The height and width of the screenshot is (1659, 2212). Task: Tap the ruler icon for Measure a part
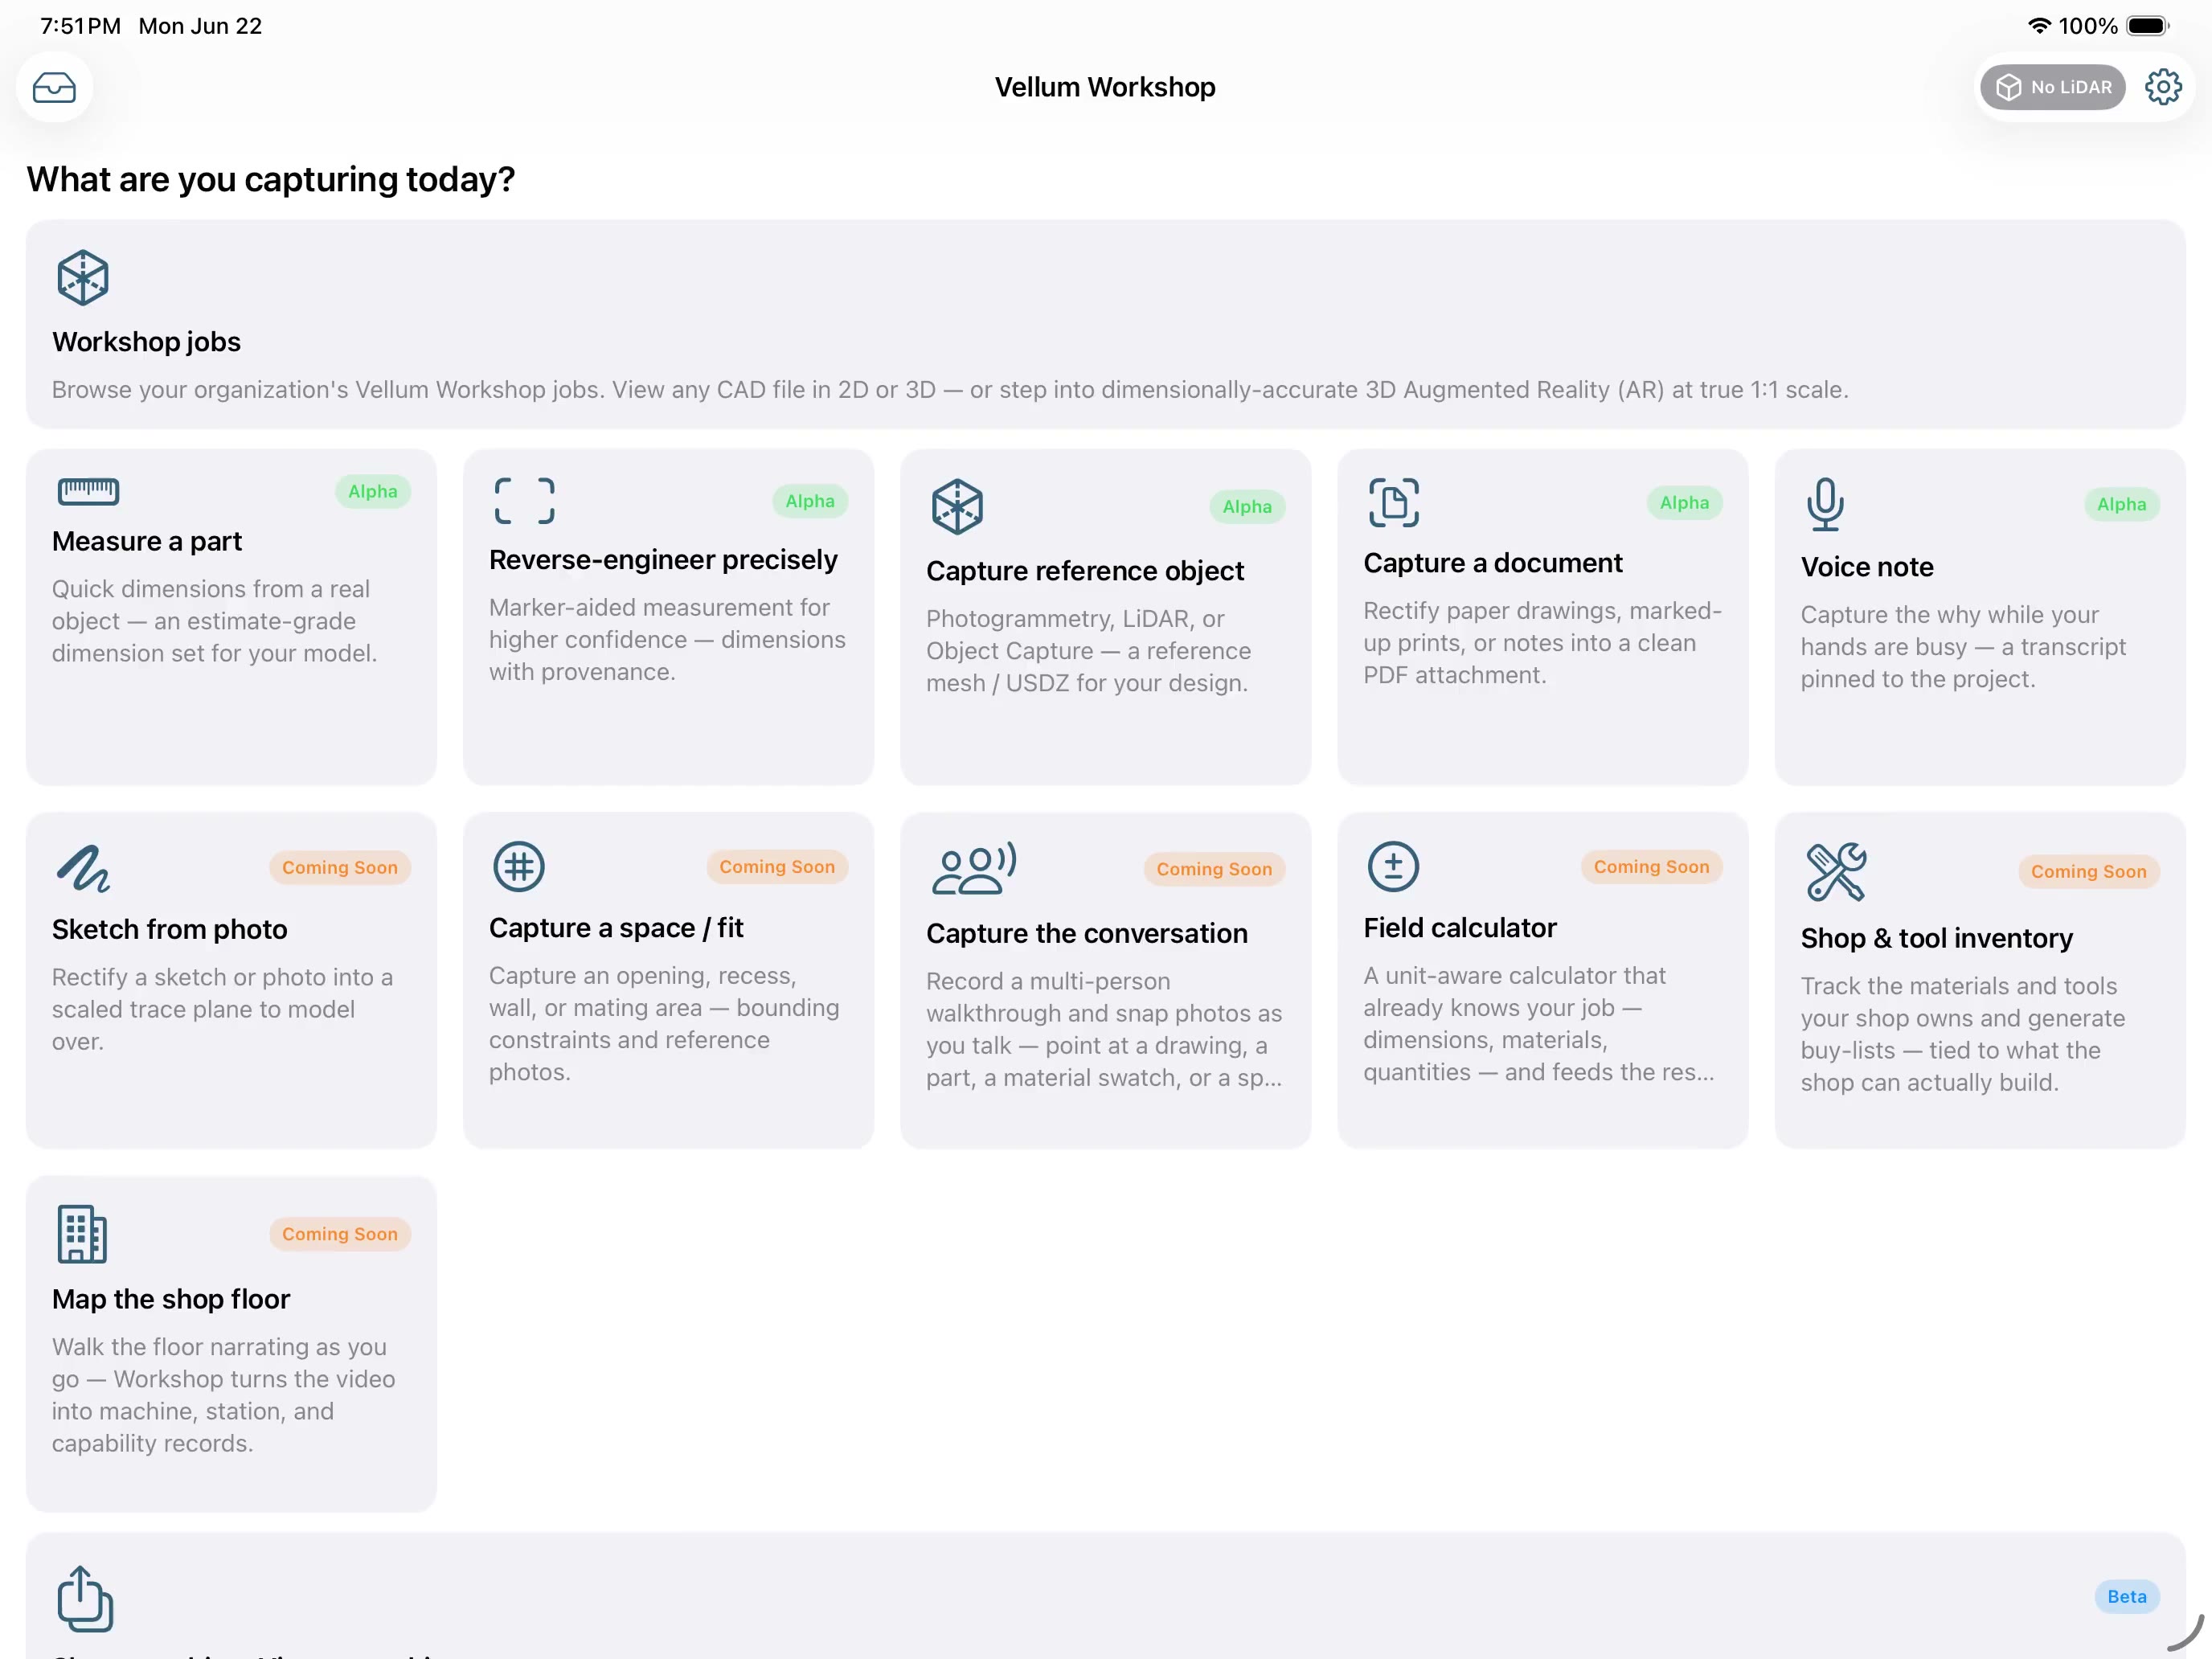click(89, 491)
